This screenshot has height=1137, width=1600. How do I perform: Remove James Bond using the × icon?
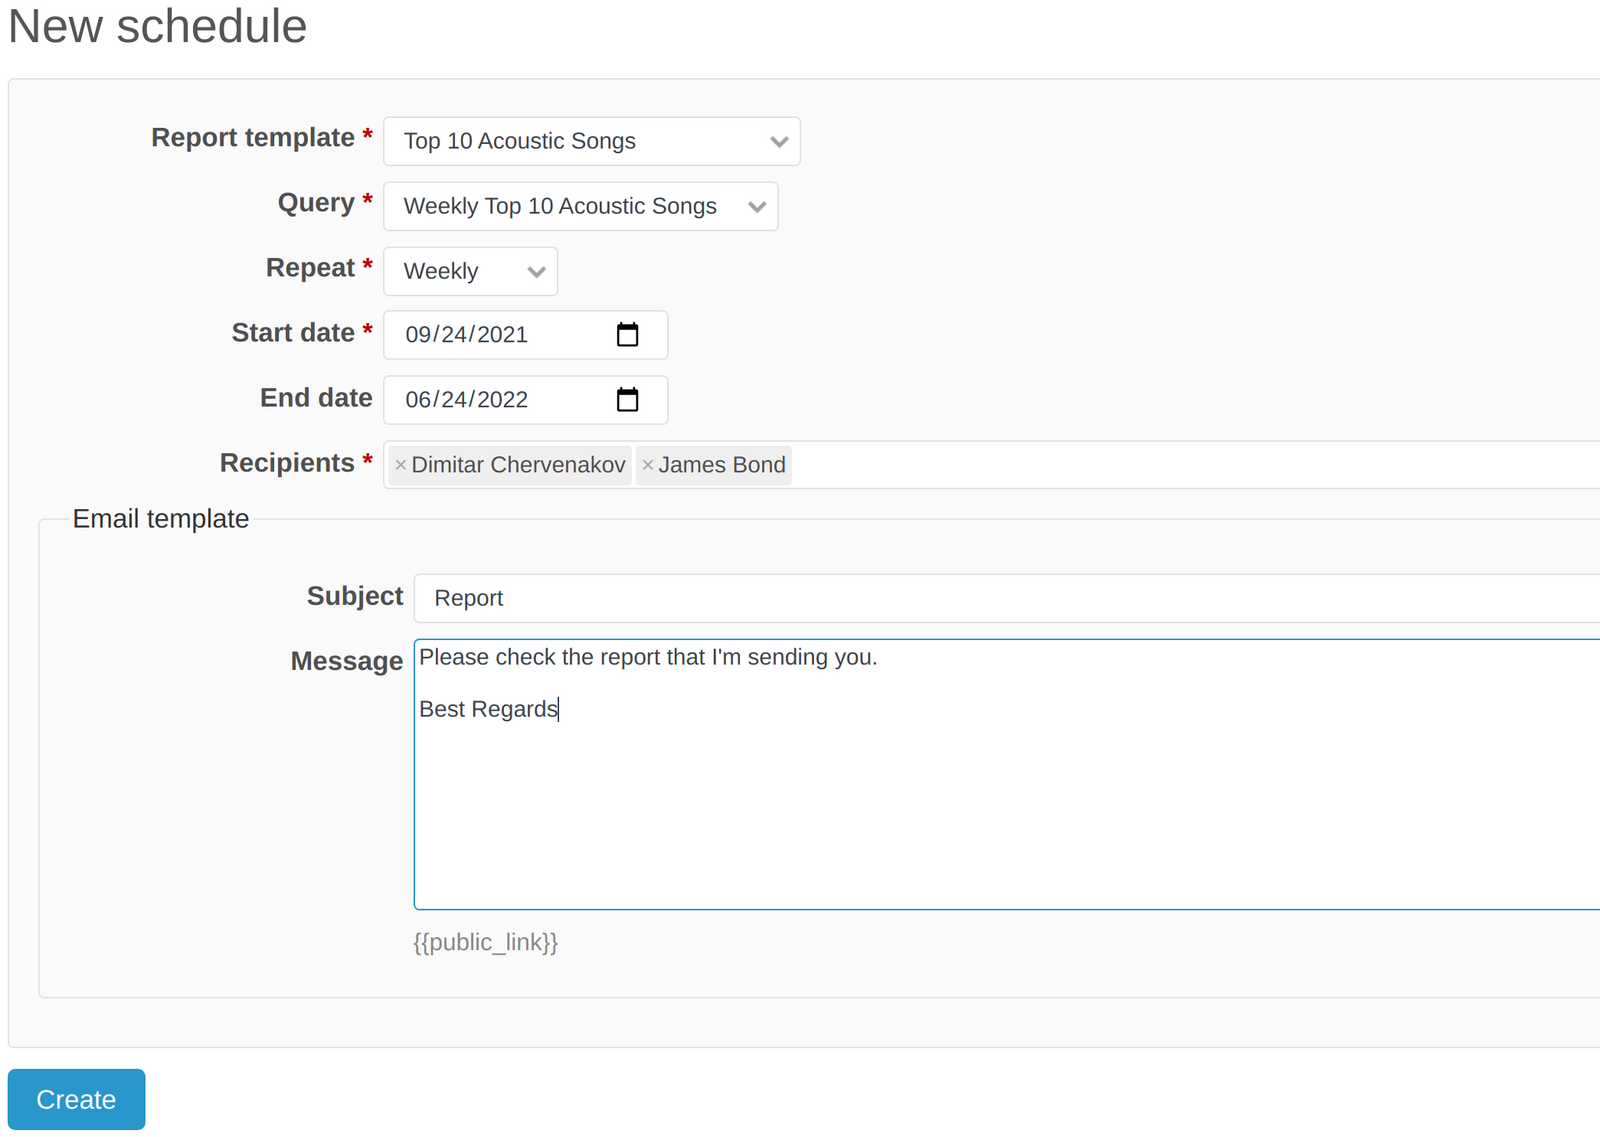[647, 464]
